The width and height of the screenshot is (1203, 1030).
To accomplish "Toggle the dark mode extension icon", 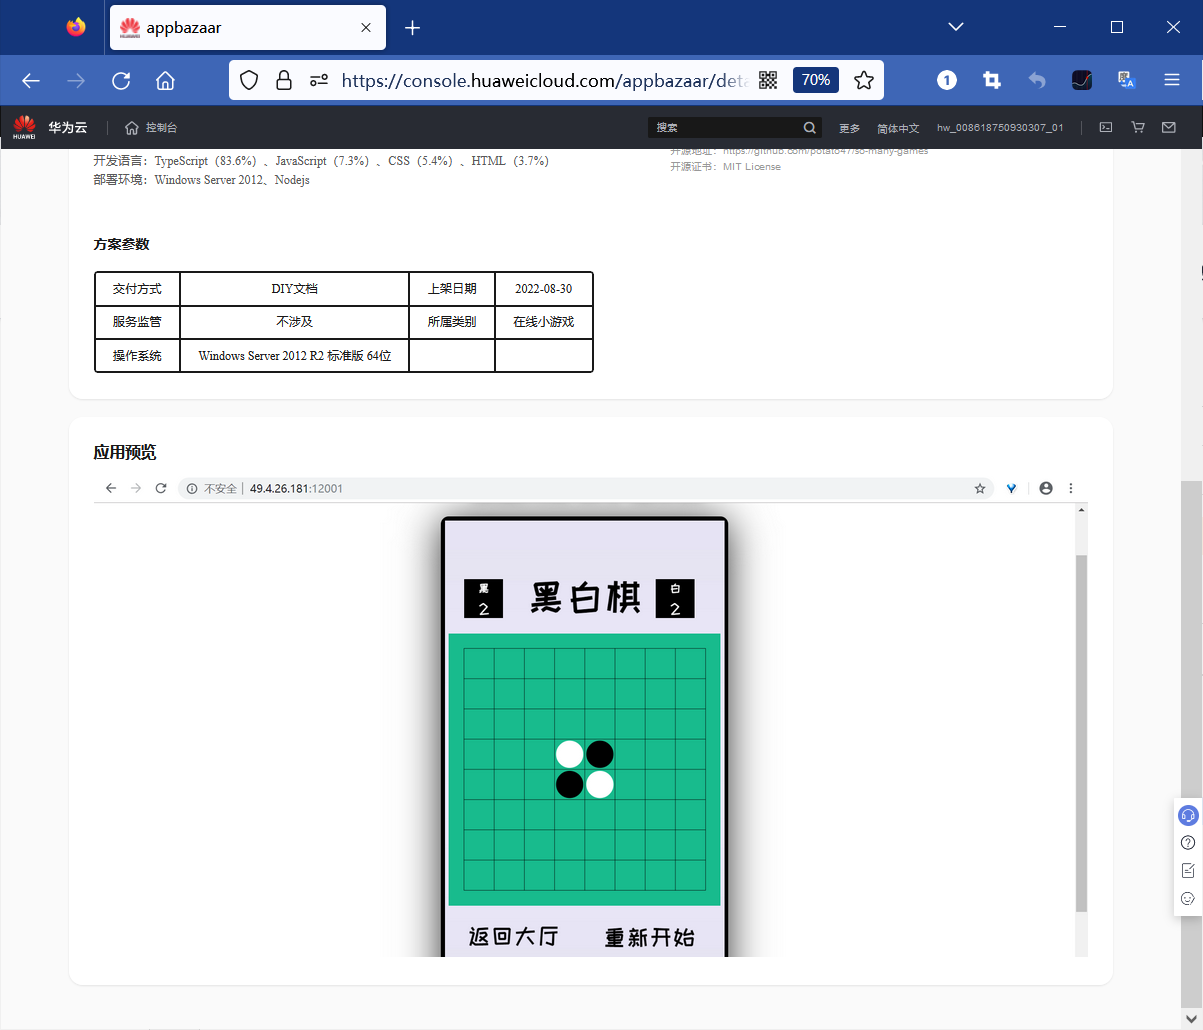I will click(x=1081, y=80).
